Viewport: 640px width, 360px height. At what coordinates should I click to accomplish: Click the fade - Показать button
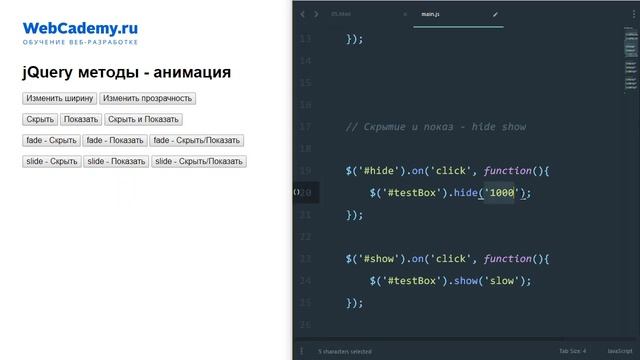pyautogui.click(x=115, y=140)
